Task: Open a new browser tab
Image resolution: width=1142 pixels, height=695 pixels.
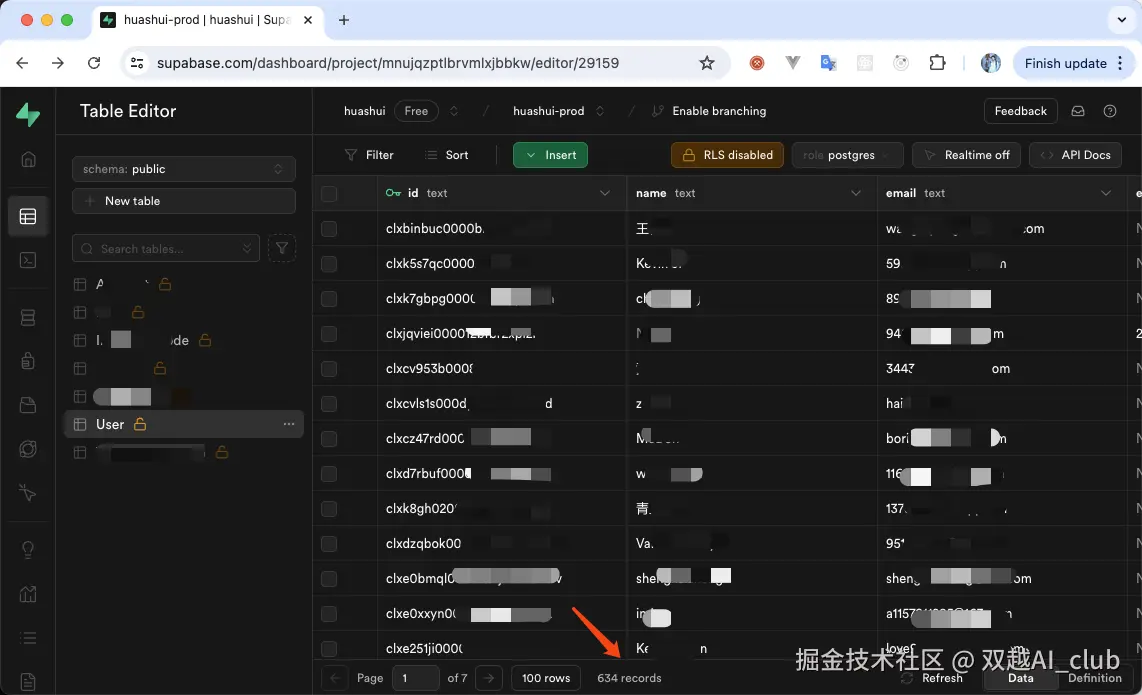Action: (344, 20)
